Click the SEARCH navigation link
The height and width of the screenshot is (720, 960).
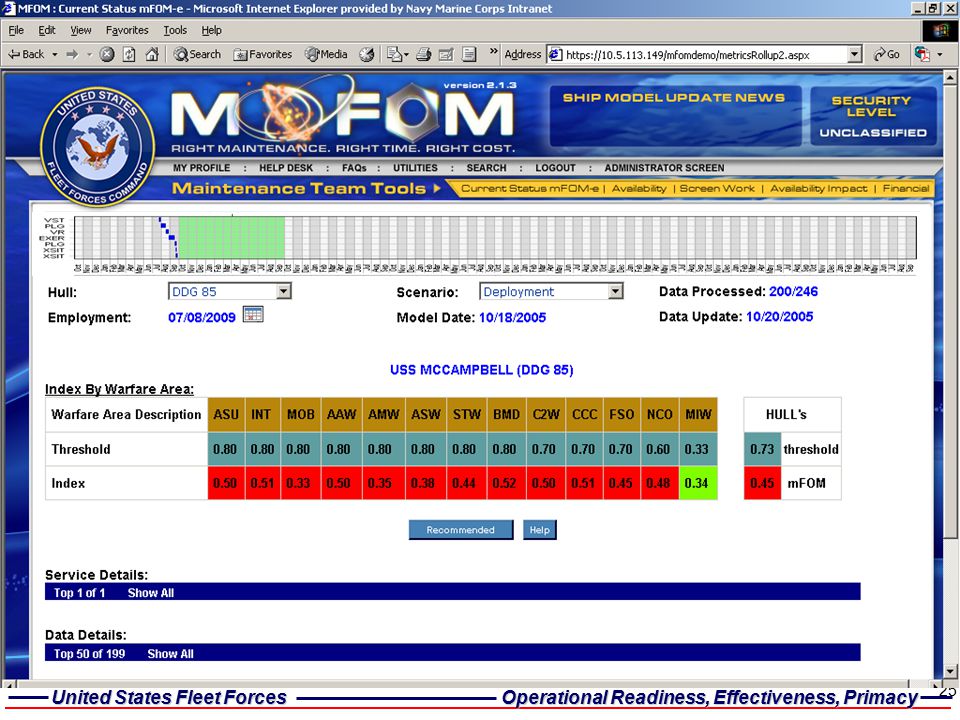486,168
